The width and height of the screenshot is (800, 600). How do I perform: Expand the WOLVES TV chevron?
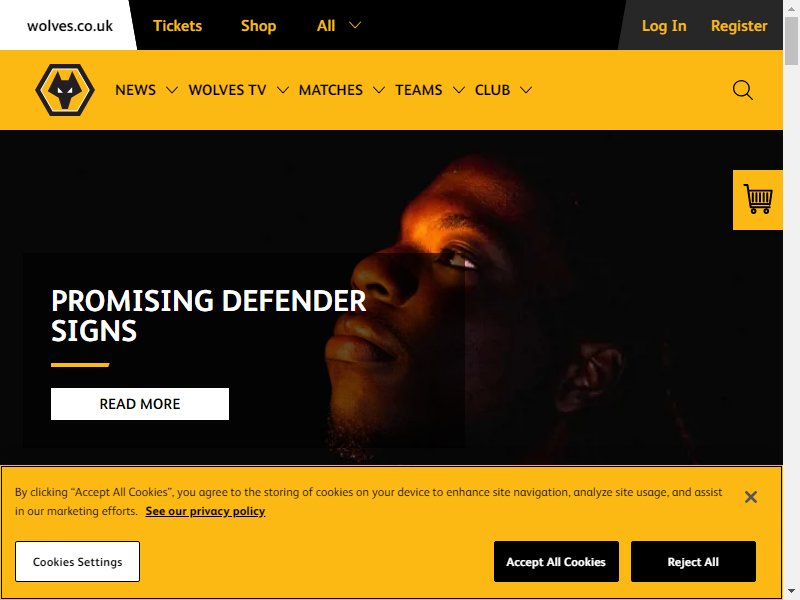283,90
